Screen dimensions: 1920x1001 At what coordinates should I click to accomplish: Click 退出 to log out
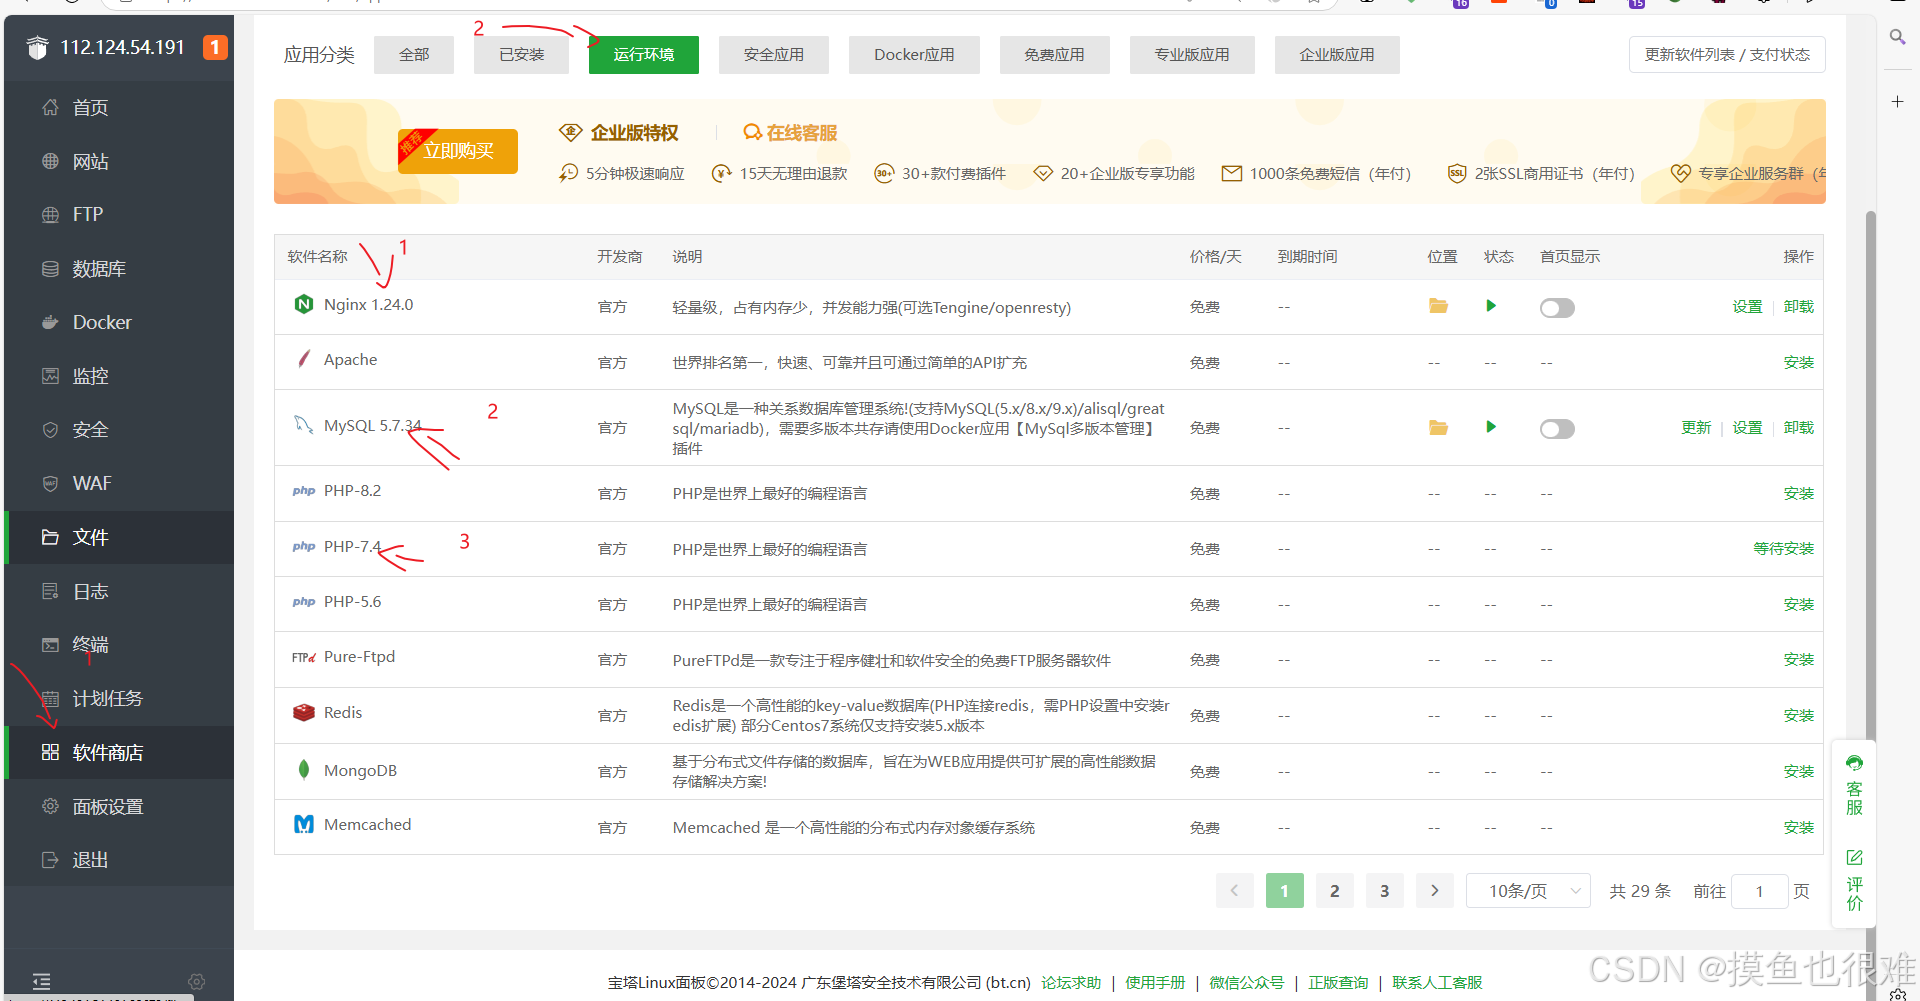point(119,860)
